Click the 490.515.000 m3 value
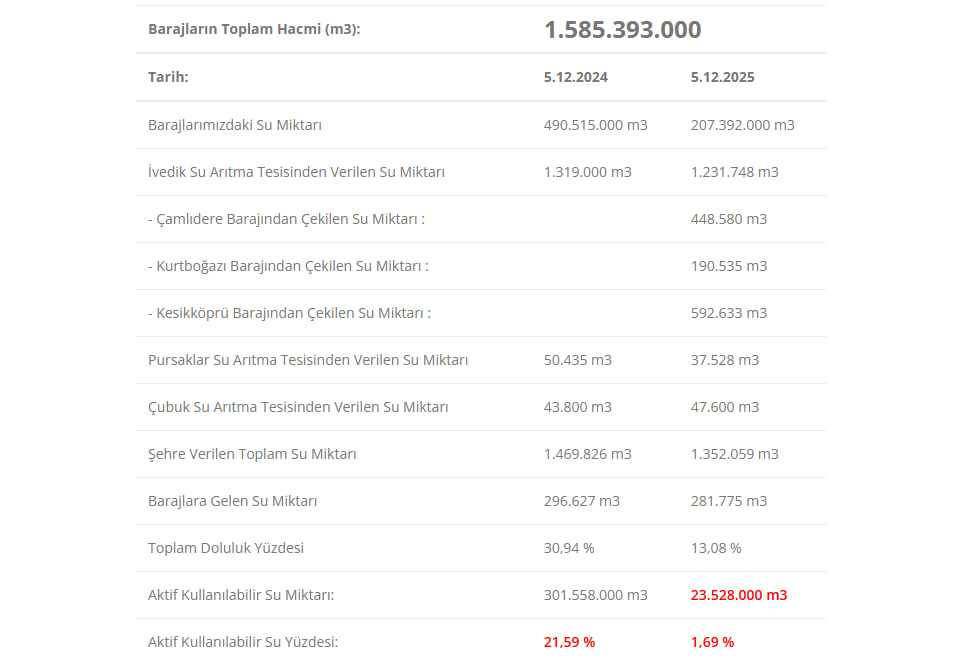The image size is (966, 663). [595, 125]
